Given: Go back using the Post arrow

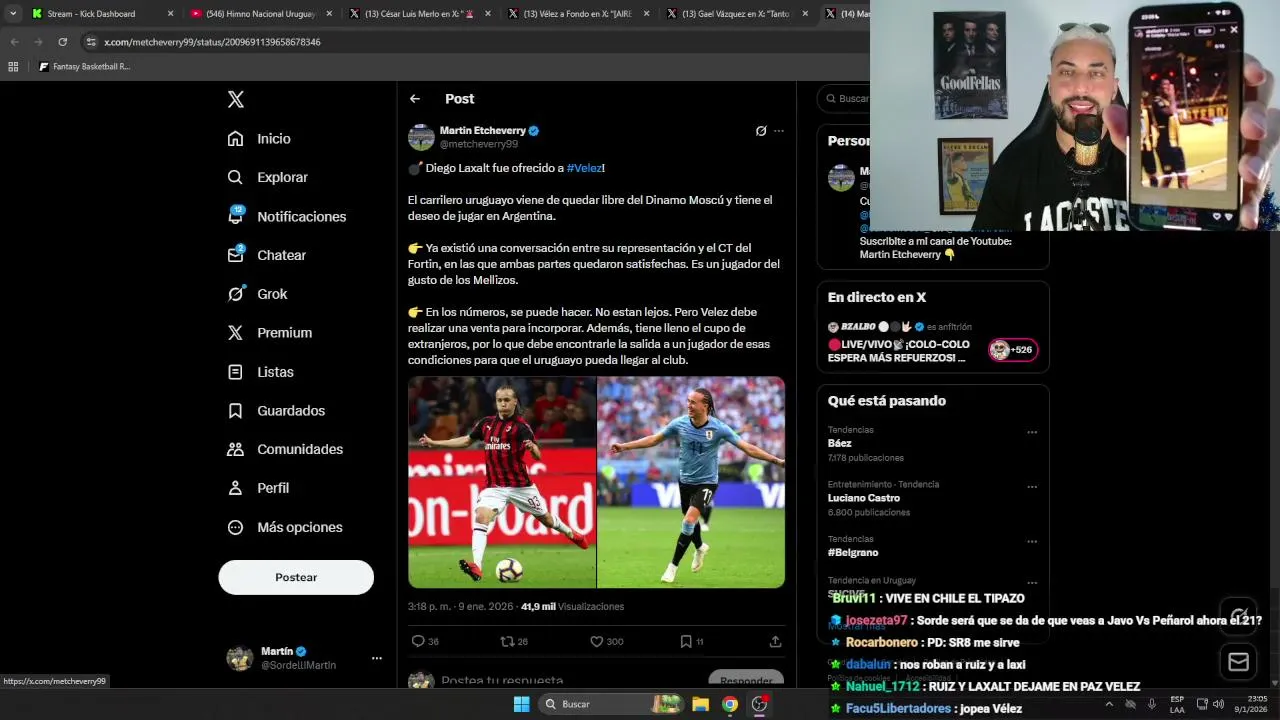Looking at the screenshot, I should coord(415,99).
